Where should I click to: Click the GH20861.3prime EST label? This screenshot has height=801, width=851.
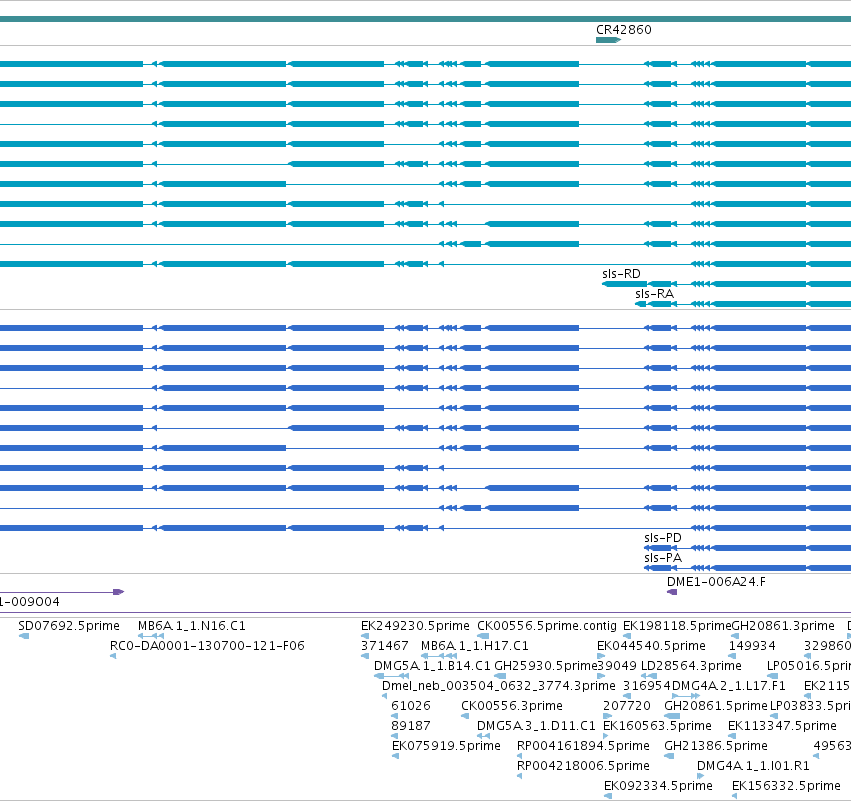pyautogui.click(x=783, y=626)
